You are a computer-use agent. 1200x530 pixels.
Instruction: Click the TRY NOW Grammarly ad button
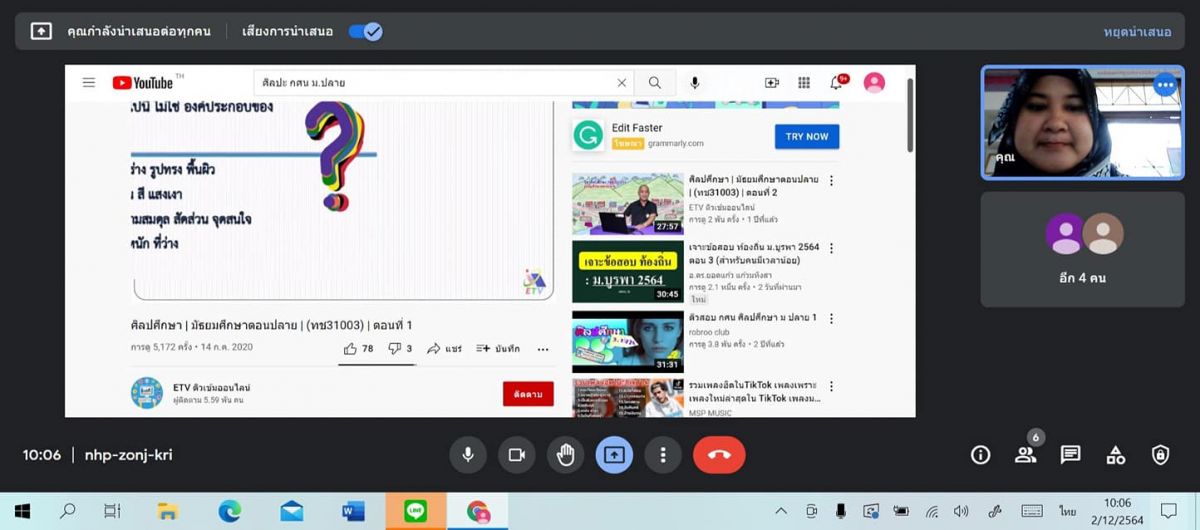point(806,136)
